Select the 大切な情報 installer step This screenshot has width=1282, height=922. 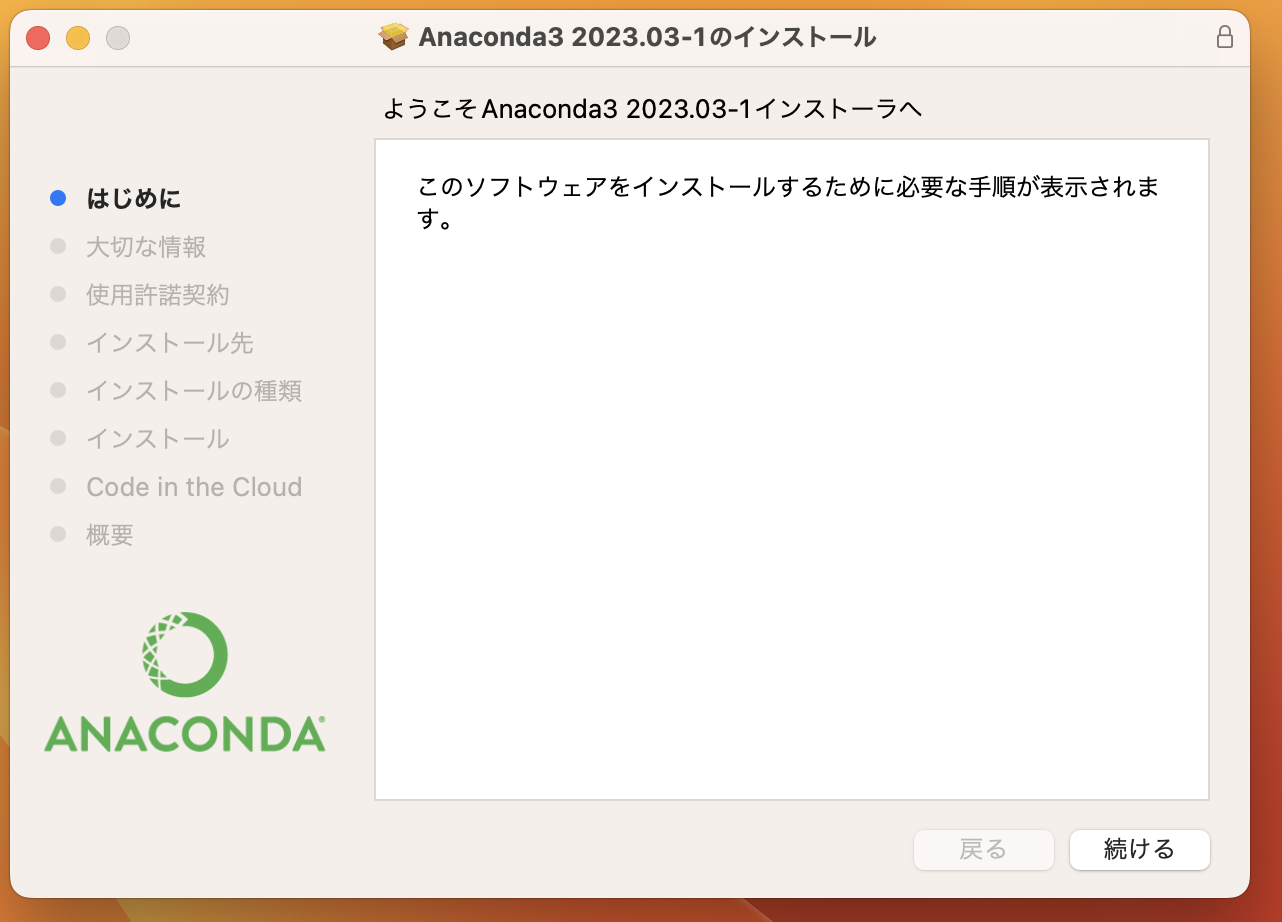click(x=146, y=246)
